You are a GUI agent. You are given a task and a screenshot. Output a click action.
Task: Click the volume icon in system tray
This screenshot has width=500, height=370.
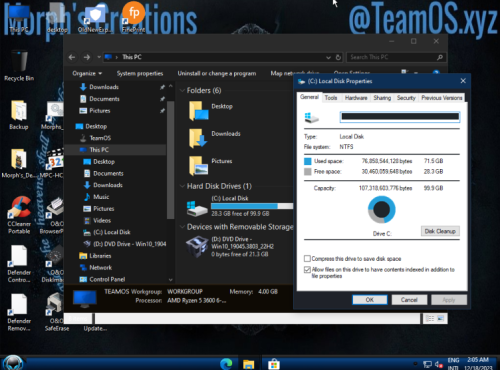pos(438,364)
